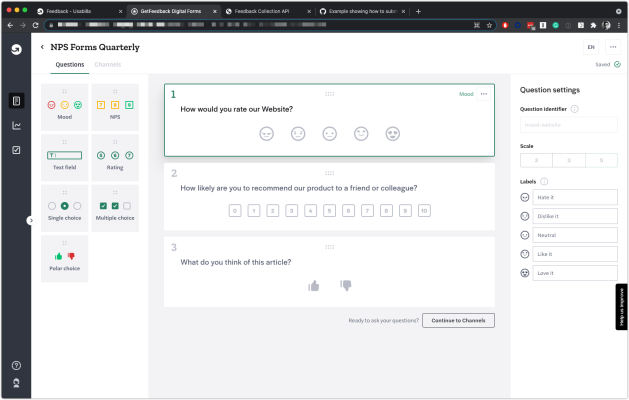Switch to the Channels tab
Screen dimensions: 629x400
pos(108,65)
